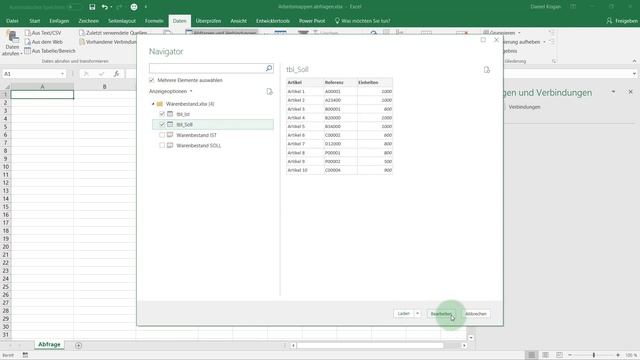
Task: Open the Verbindungen tab in the side pane
Action: coord(524,107)
